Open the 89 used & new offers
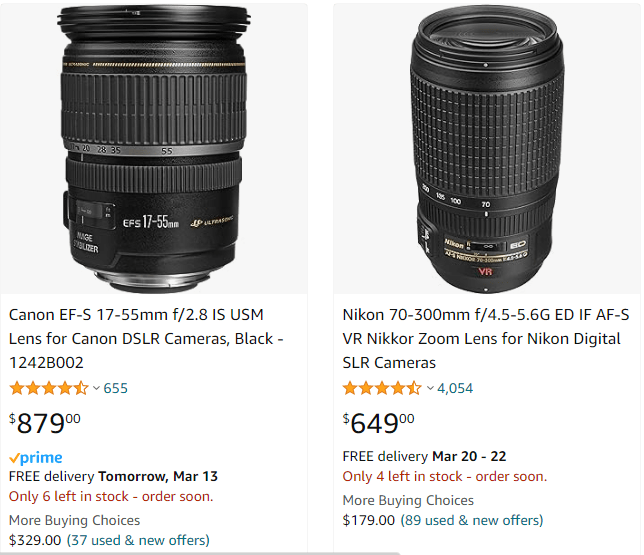 point(472,520)
